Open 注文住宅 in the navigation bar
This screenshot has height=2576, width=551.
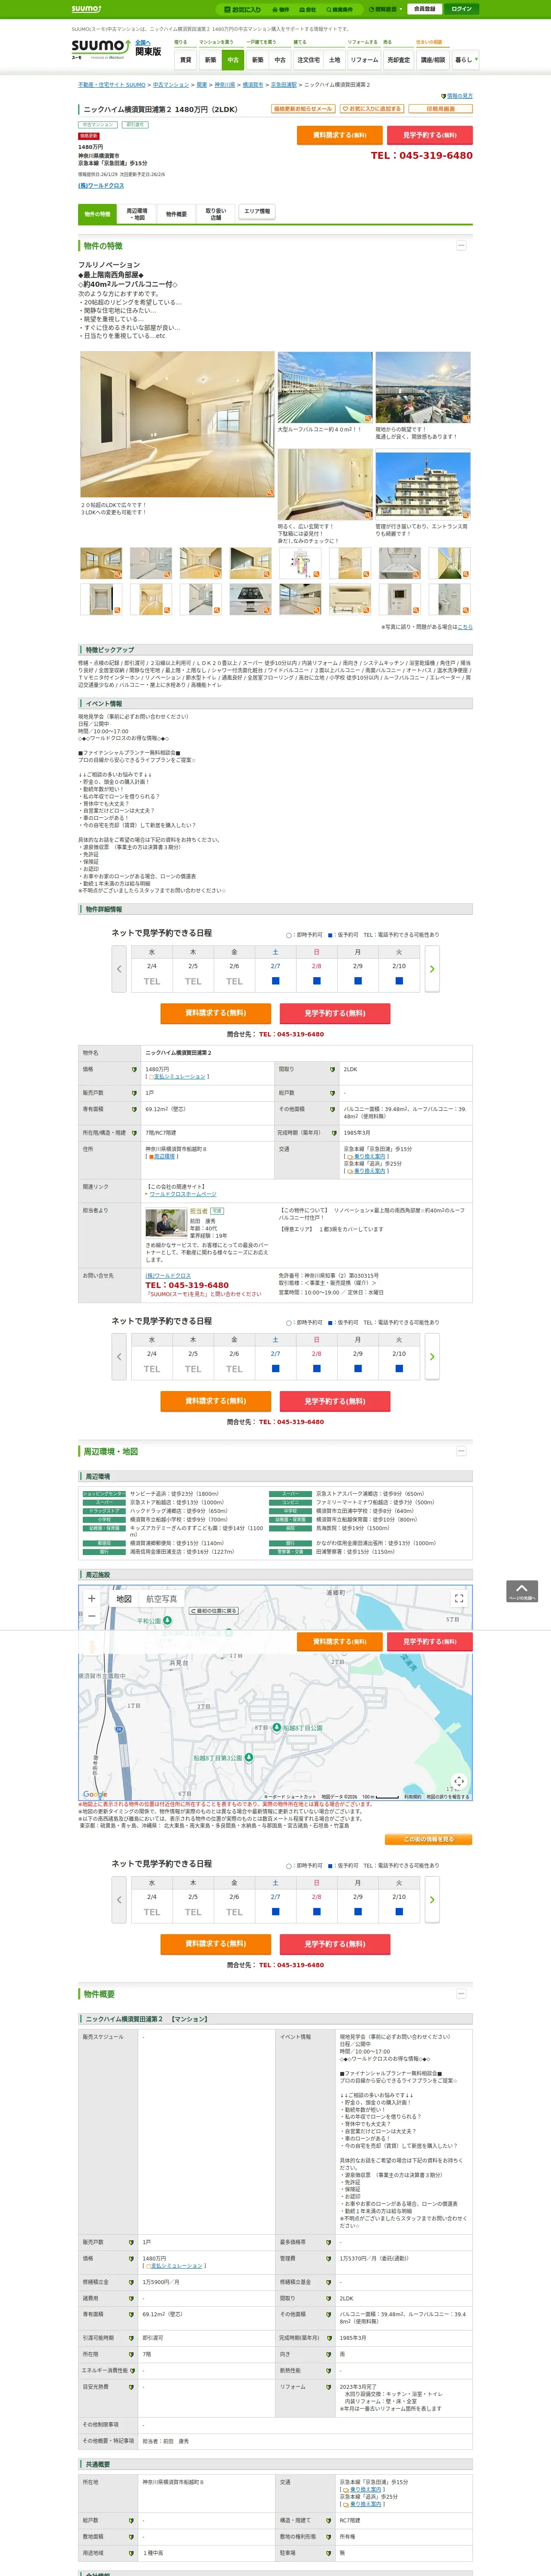308,60
